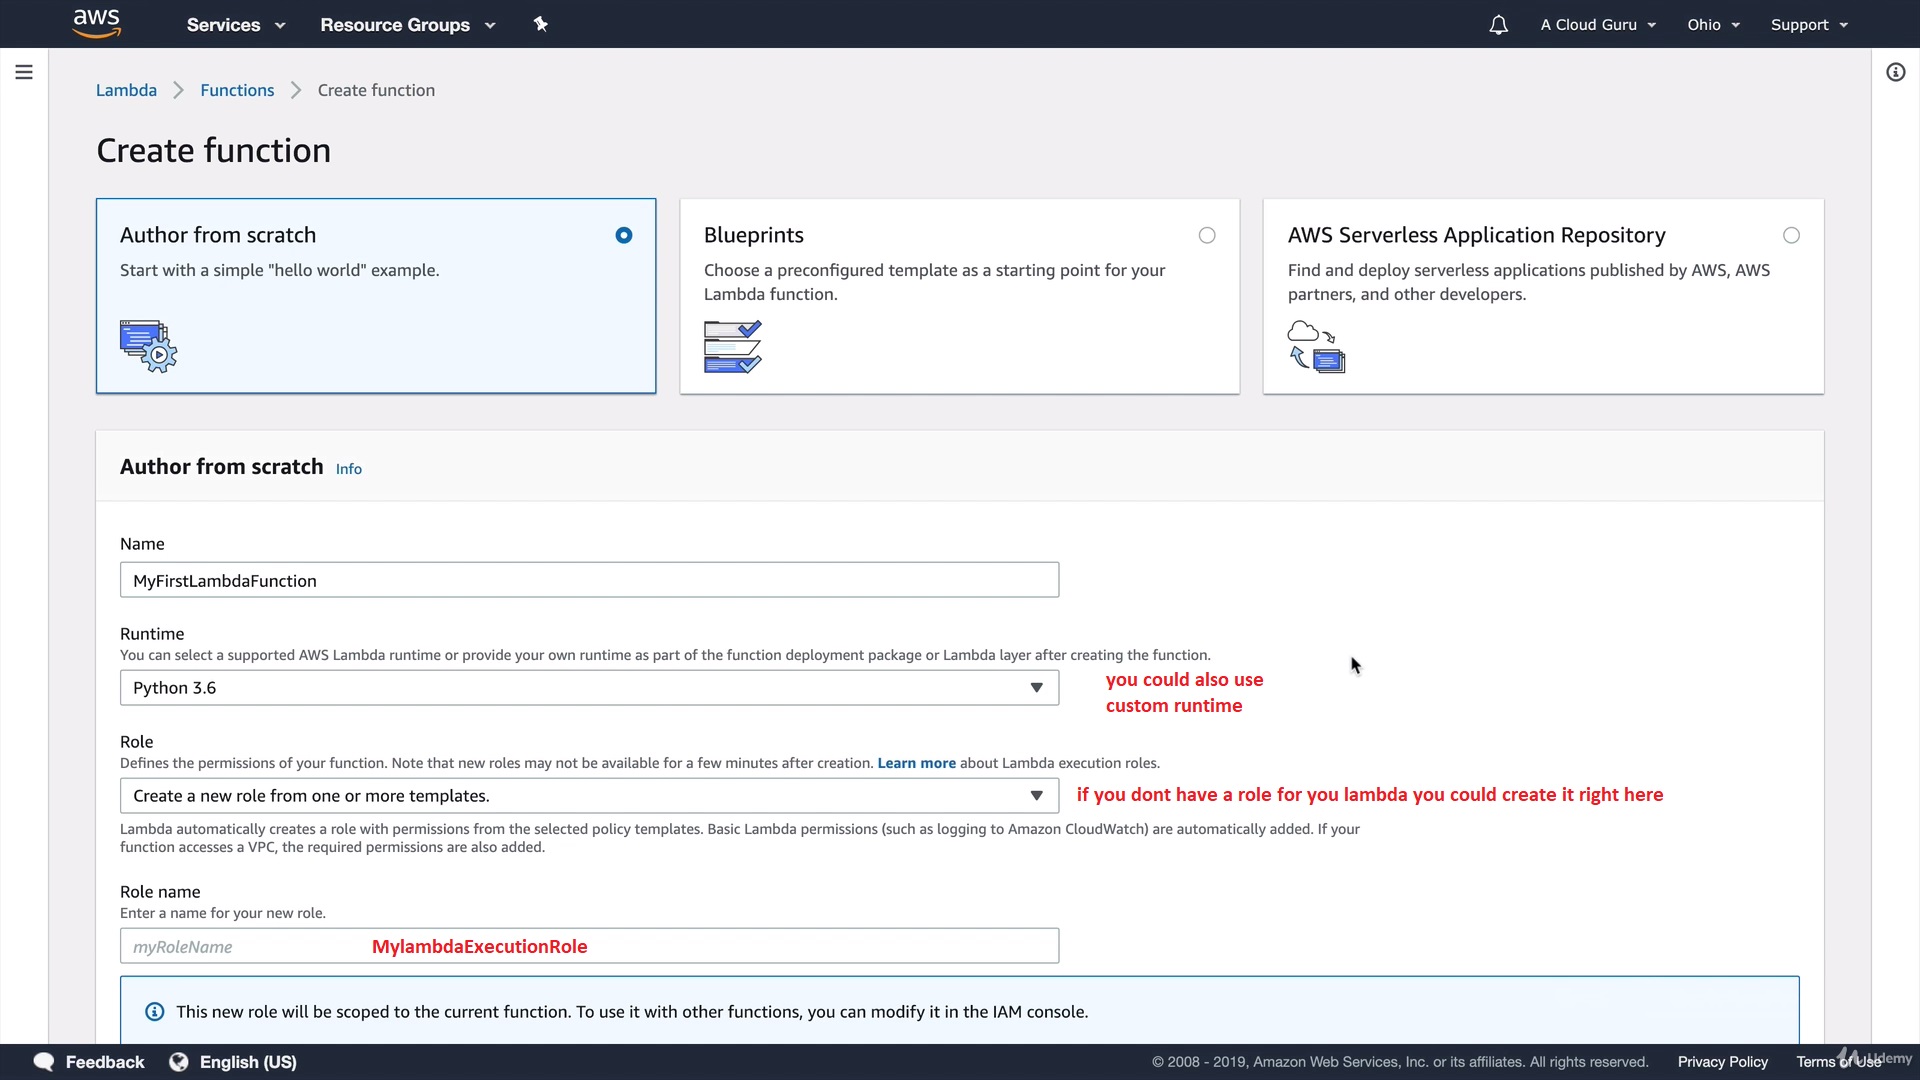1920x1080 pixels.
Task: Follow the Learn more link about roles
Action: point(916,763)
